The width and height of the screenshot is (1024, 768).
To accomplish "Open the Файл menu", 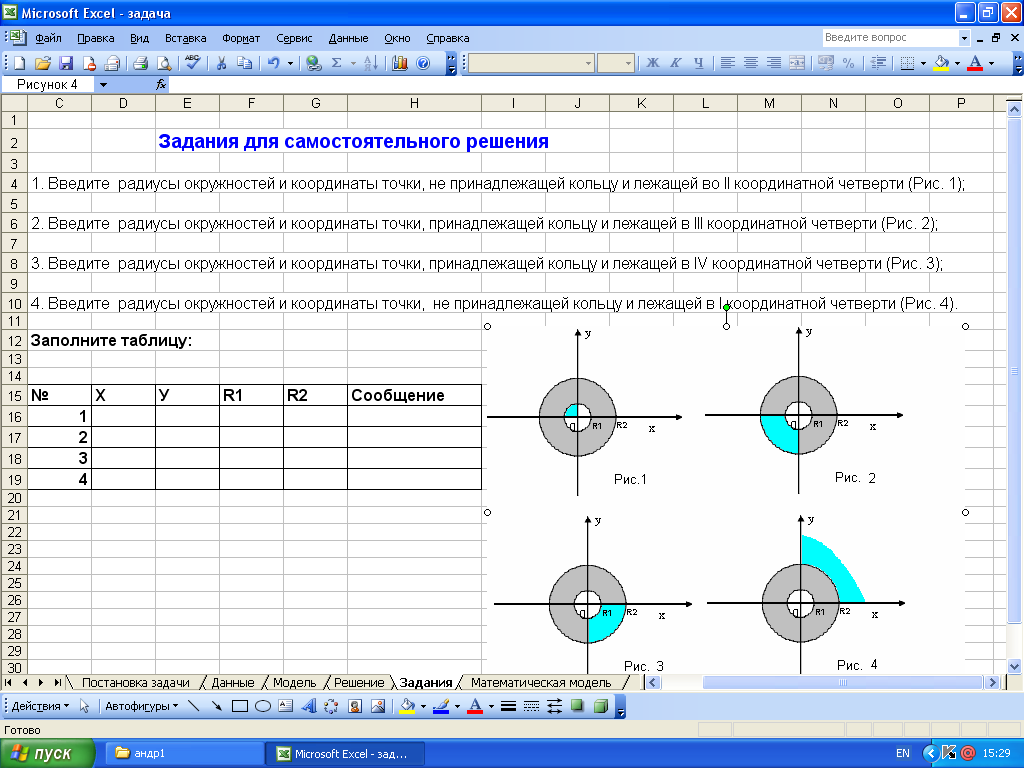I will [48, 38].
